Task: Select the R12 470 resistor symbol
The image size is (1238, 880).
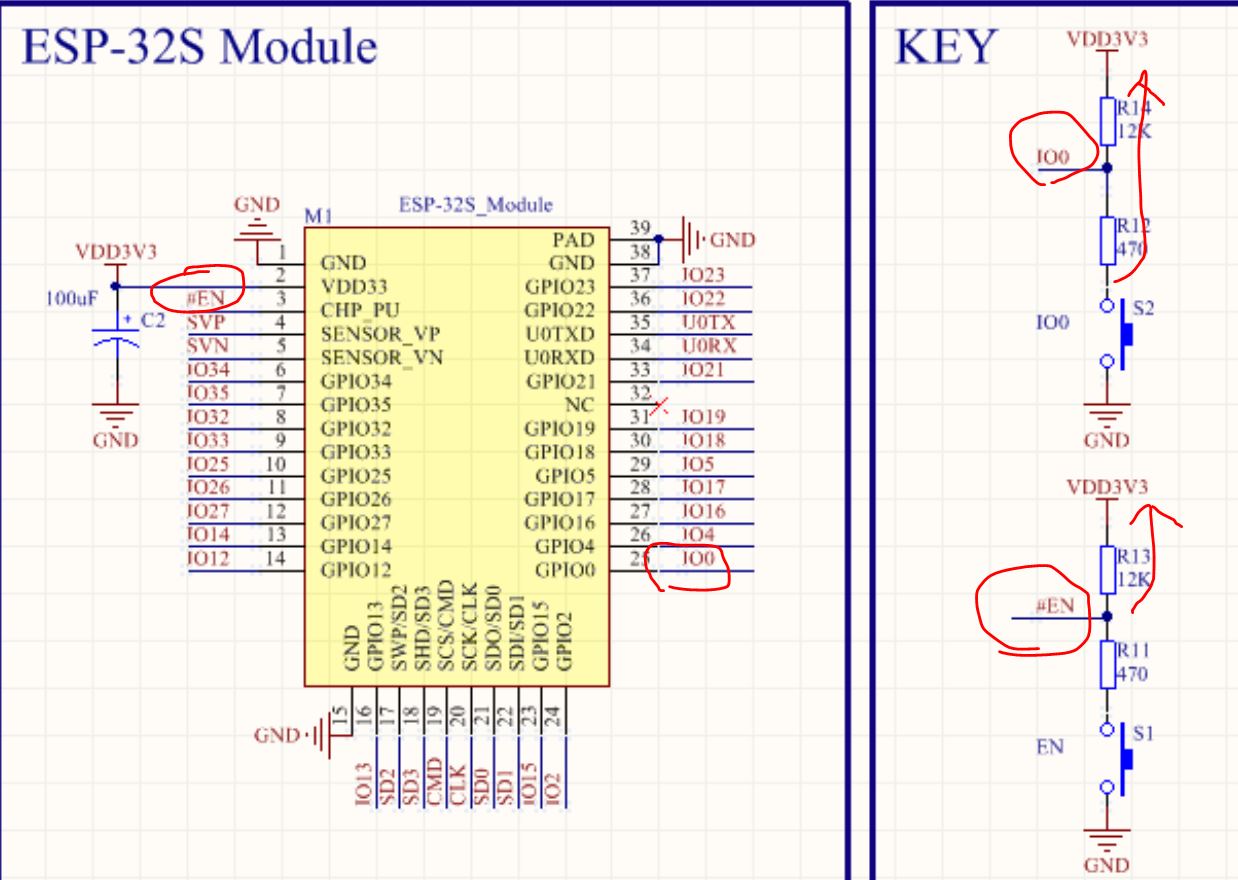Action: (1106, 237)
